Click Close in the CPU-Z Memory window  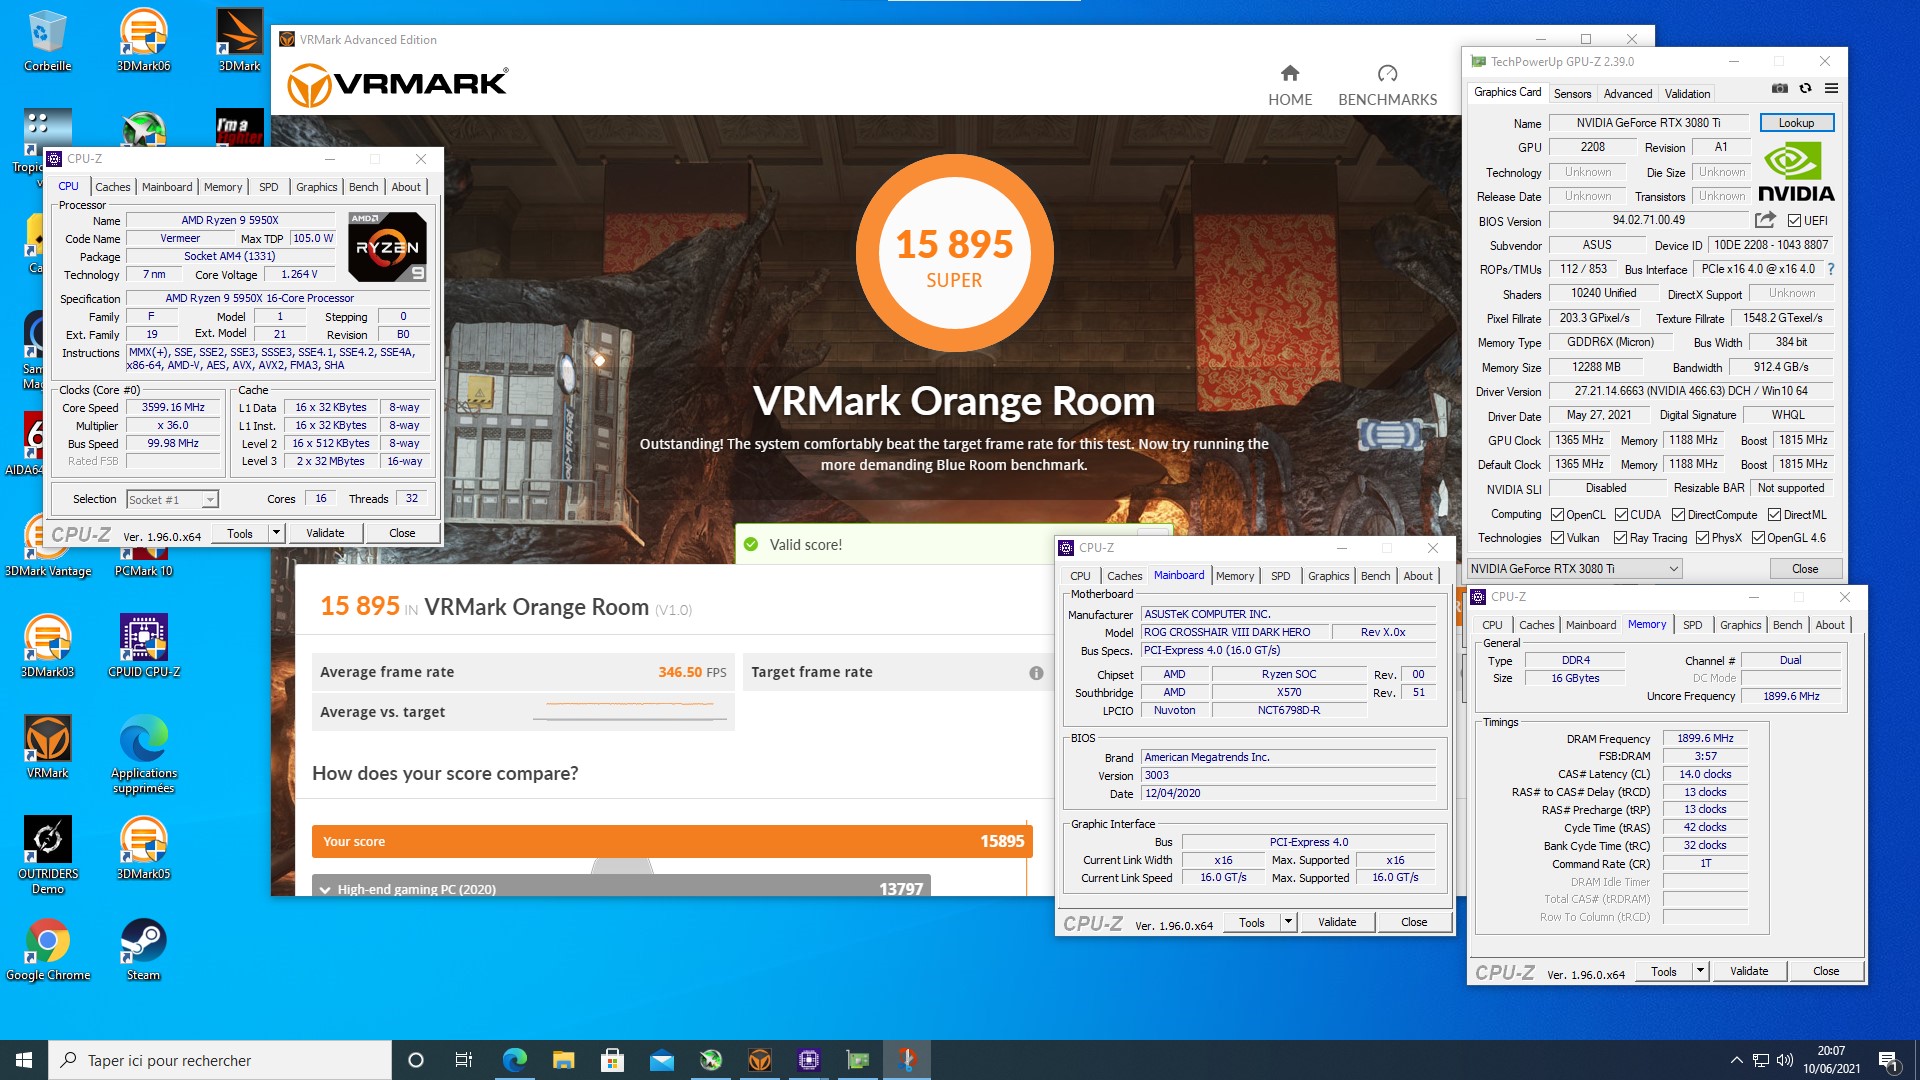coord(1826,971)
